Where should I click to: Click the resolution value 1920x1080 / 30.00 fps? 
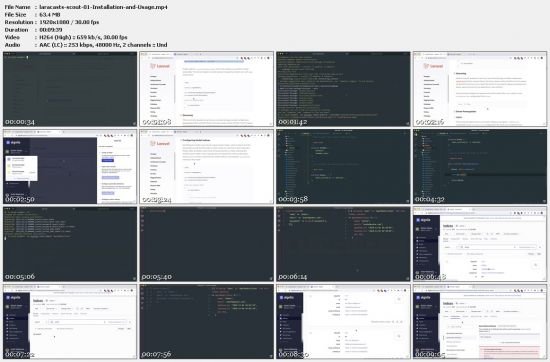69,22
